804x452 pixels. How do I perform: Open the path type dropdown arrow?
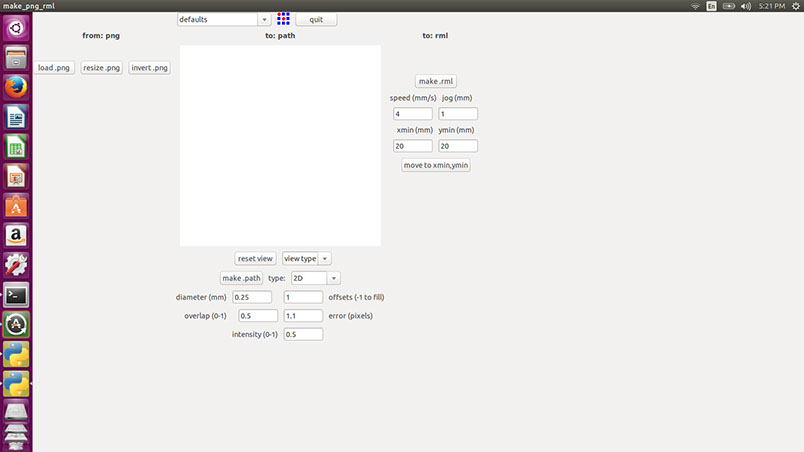(x=334, y=278)
